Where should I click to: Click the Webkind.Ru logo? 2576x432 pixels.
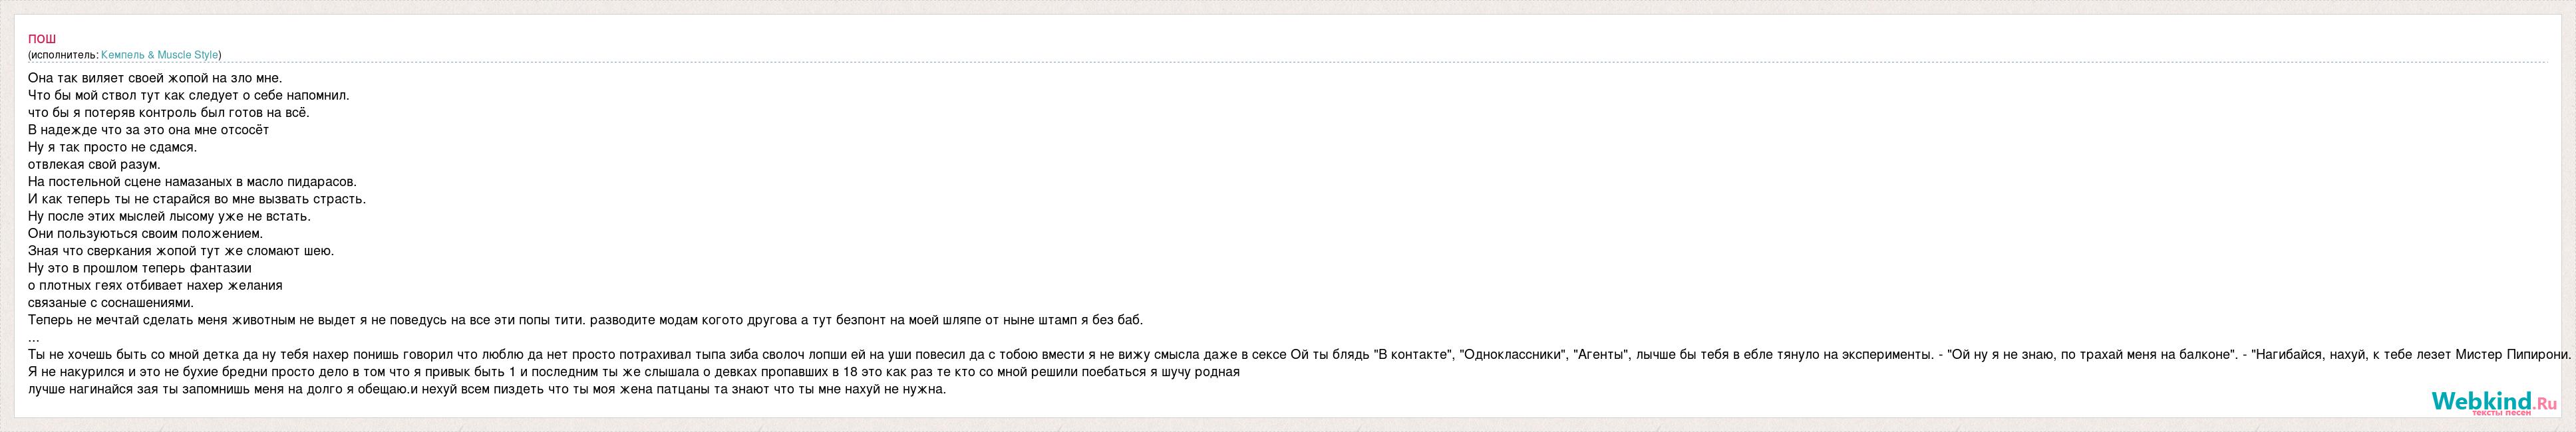pos(2494,402)
